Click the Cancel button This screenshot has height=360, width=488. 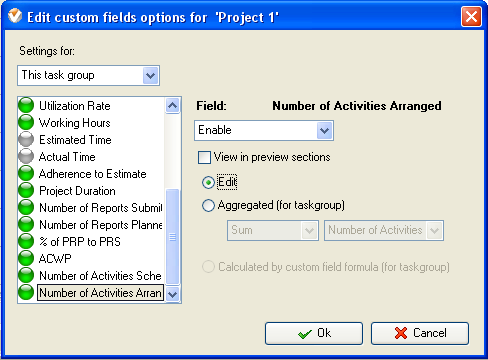(x=420, y=333)
